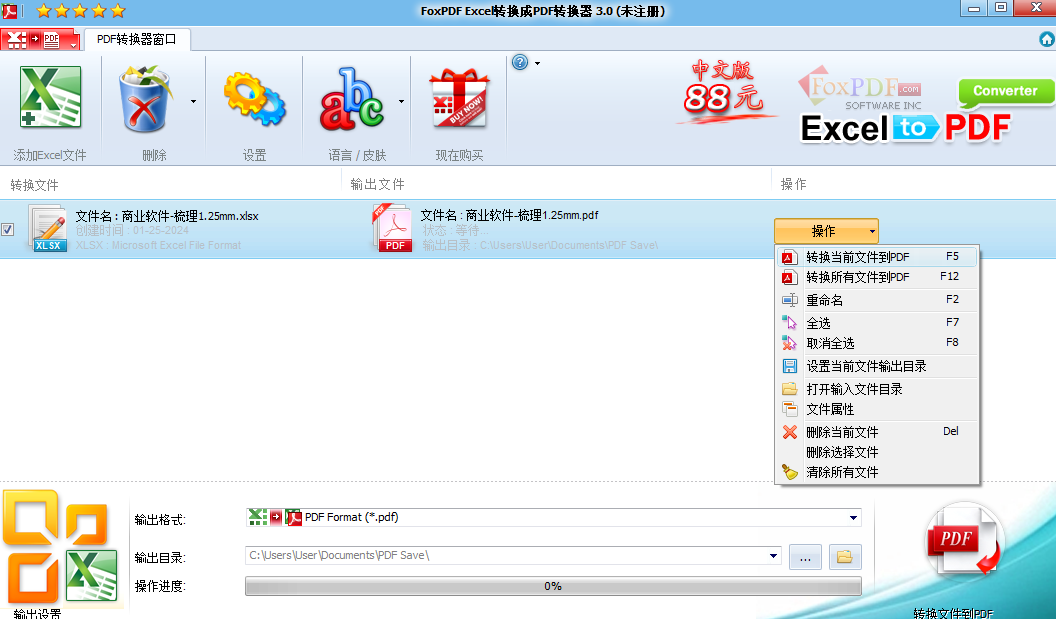Click the output directory path field
This screenshot has height=619, width=1056.
click(505, 556)
